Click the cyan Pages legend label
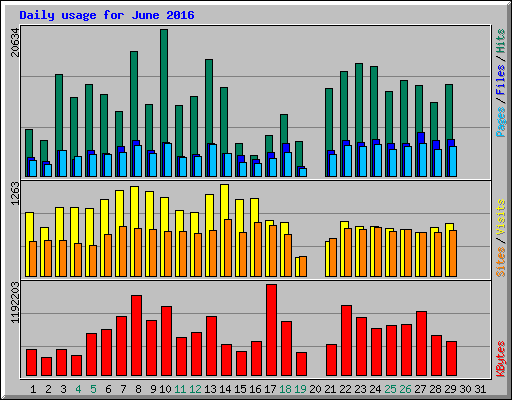The image size is (512, 400). 501,122
